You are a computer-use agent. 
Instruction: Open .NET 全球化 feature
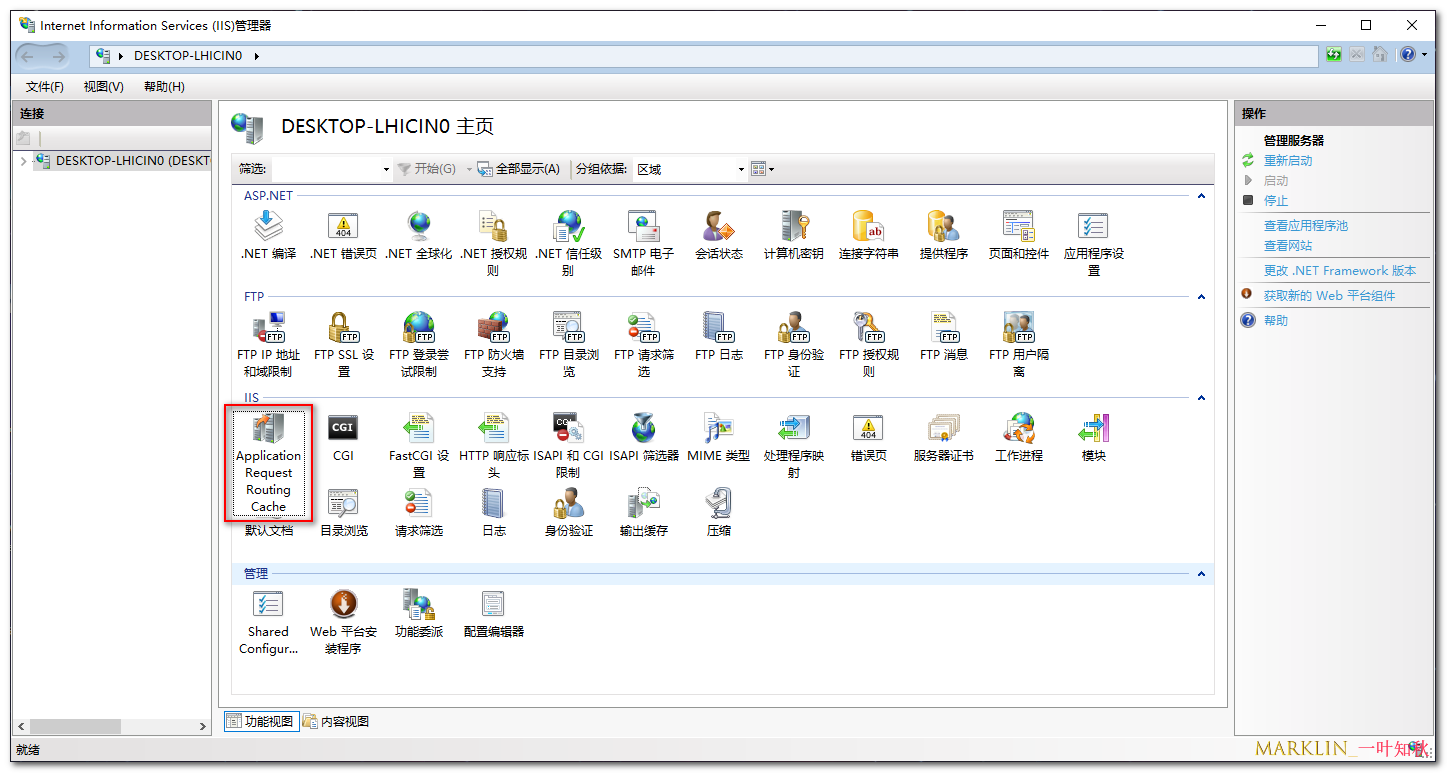point(418,236)
